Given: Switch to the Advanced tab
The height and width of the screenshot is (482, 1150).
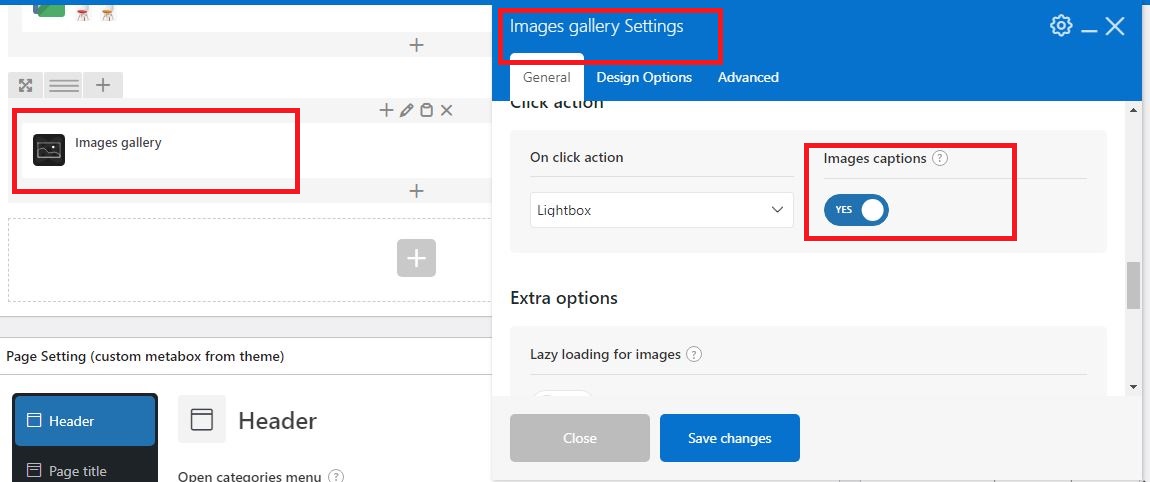Looking at the screenshot, I should pyautogui.click(x=748, y=77).
